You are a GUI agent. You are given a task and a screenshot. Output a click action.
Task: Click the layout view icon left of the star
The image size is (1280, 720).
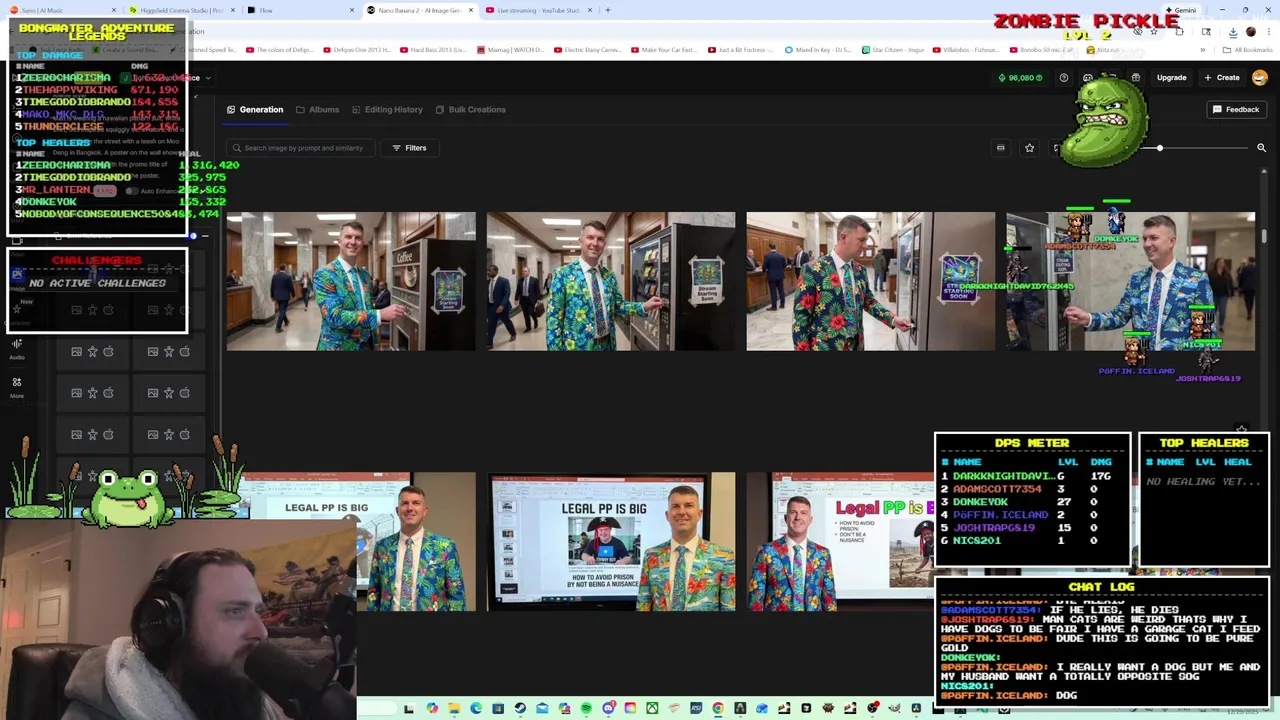1000,148
